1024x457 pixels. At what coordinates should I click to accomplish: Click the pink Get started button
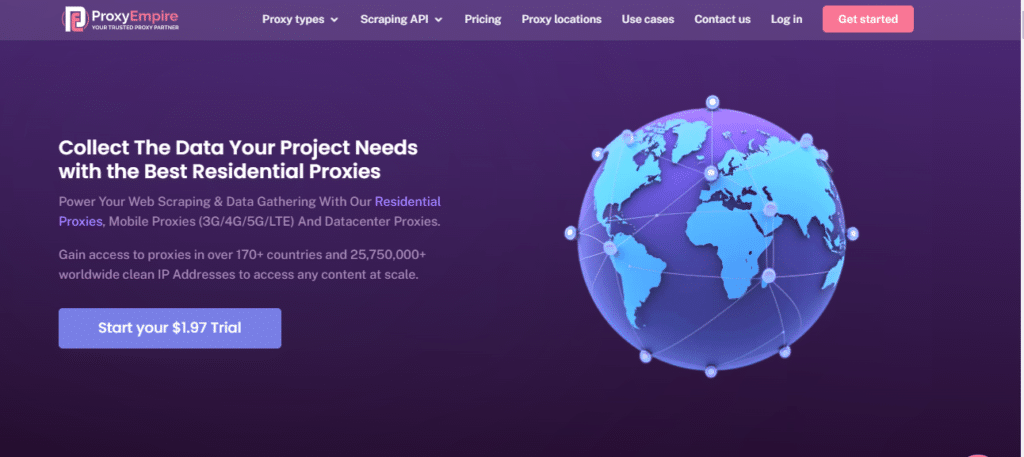tap(868, 19)
